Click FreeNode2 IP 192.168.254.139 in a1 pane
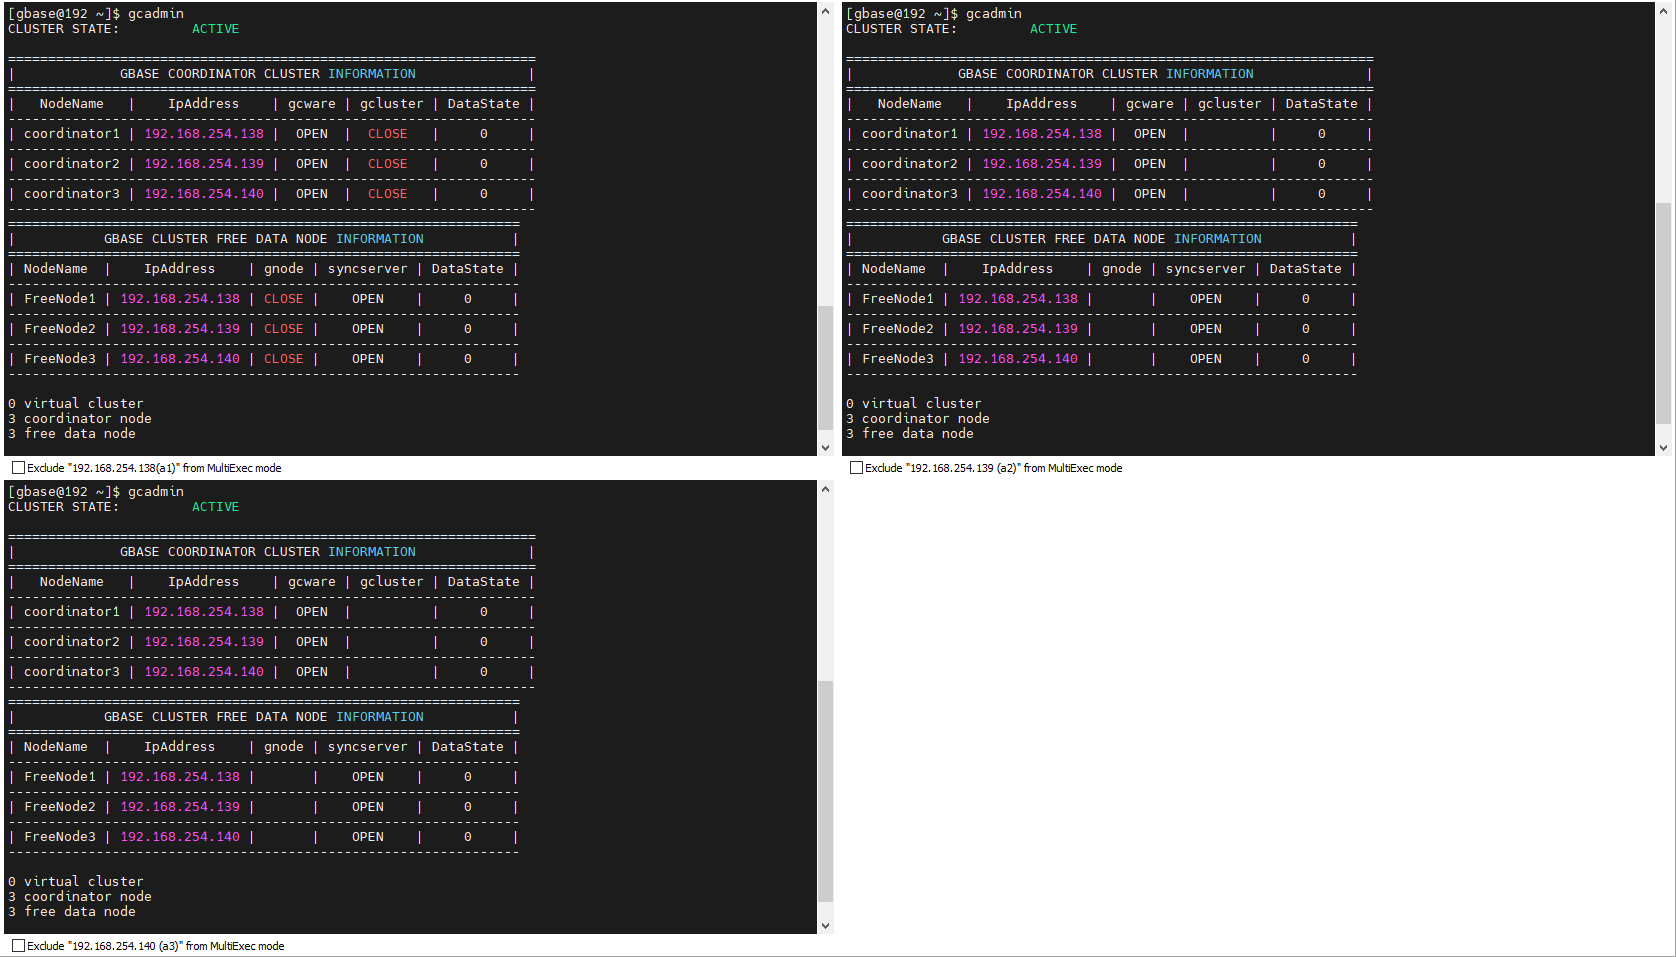This screenshot has height=957, width=1676. (x=180, y=329)
